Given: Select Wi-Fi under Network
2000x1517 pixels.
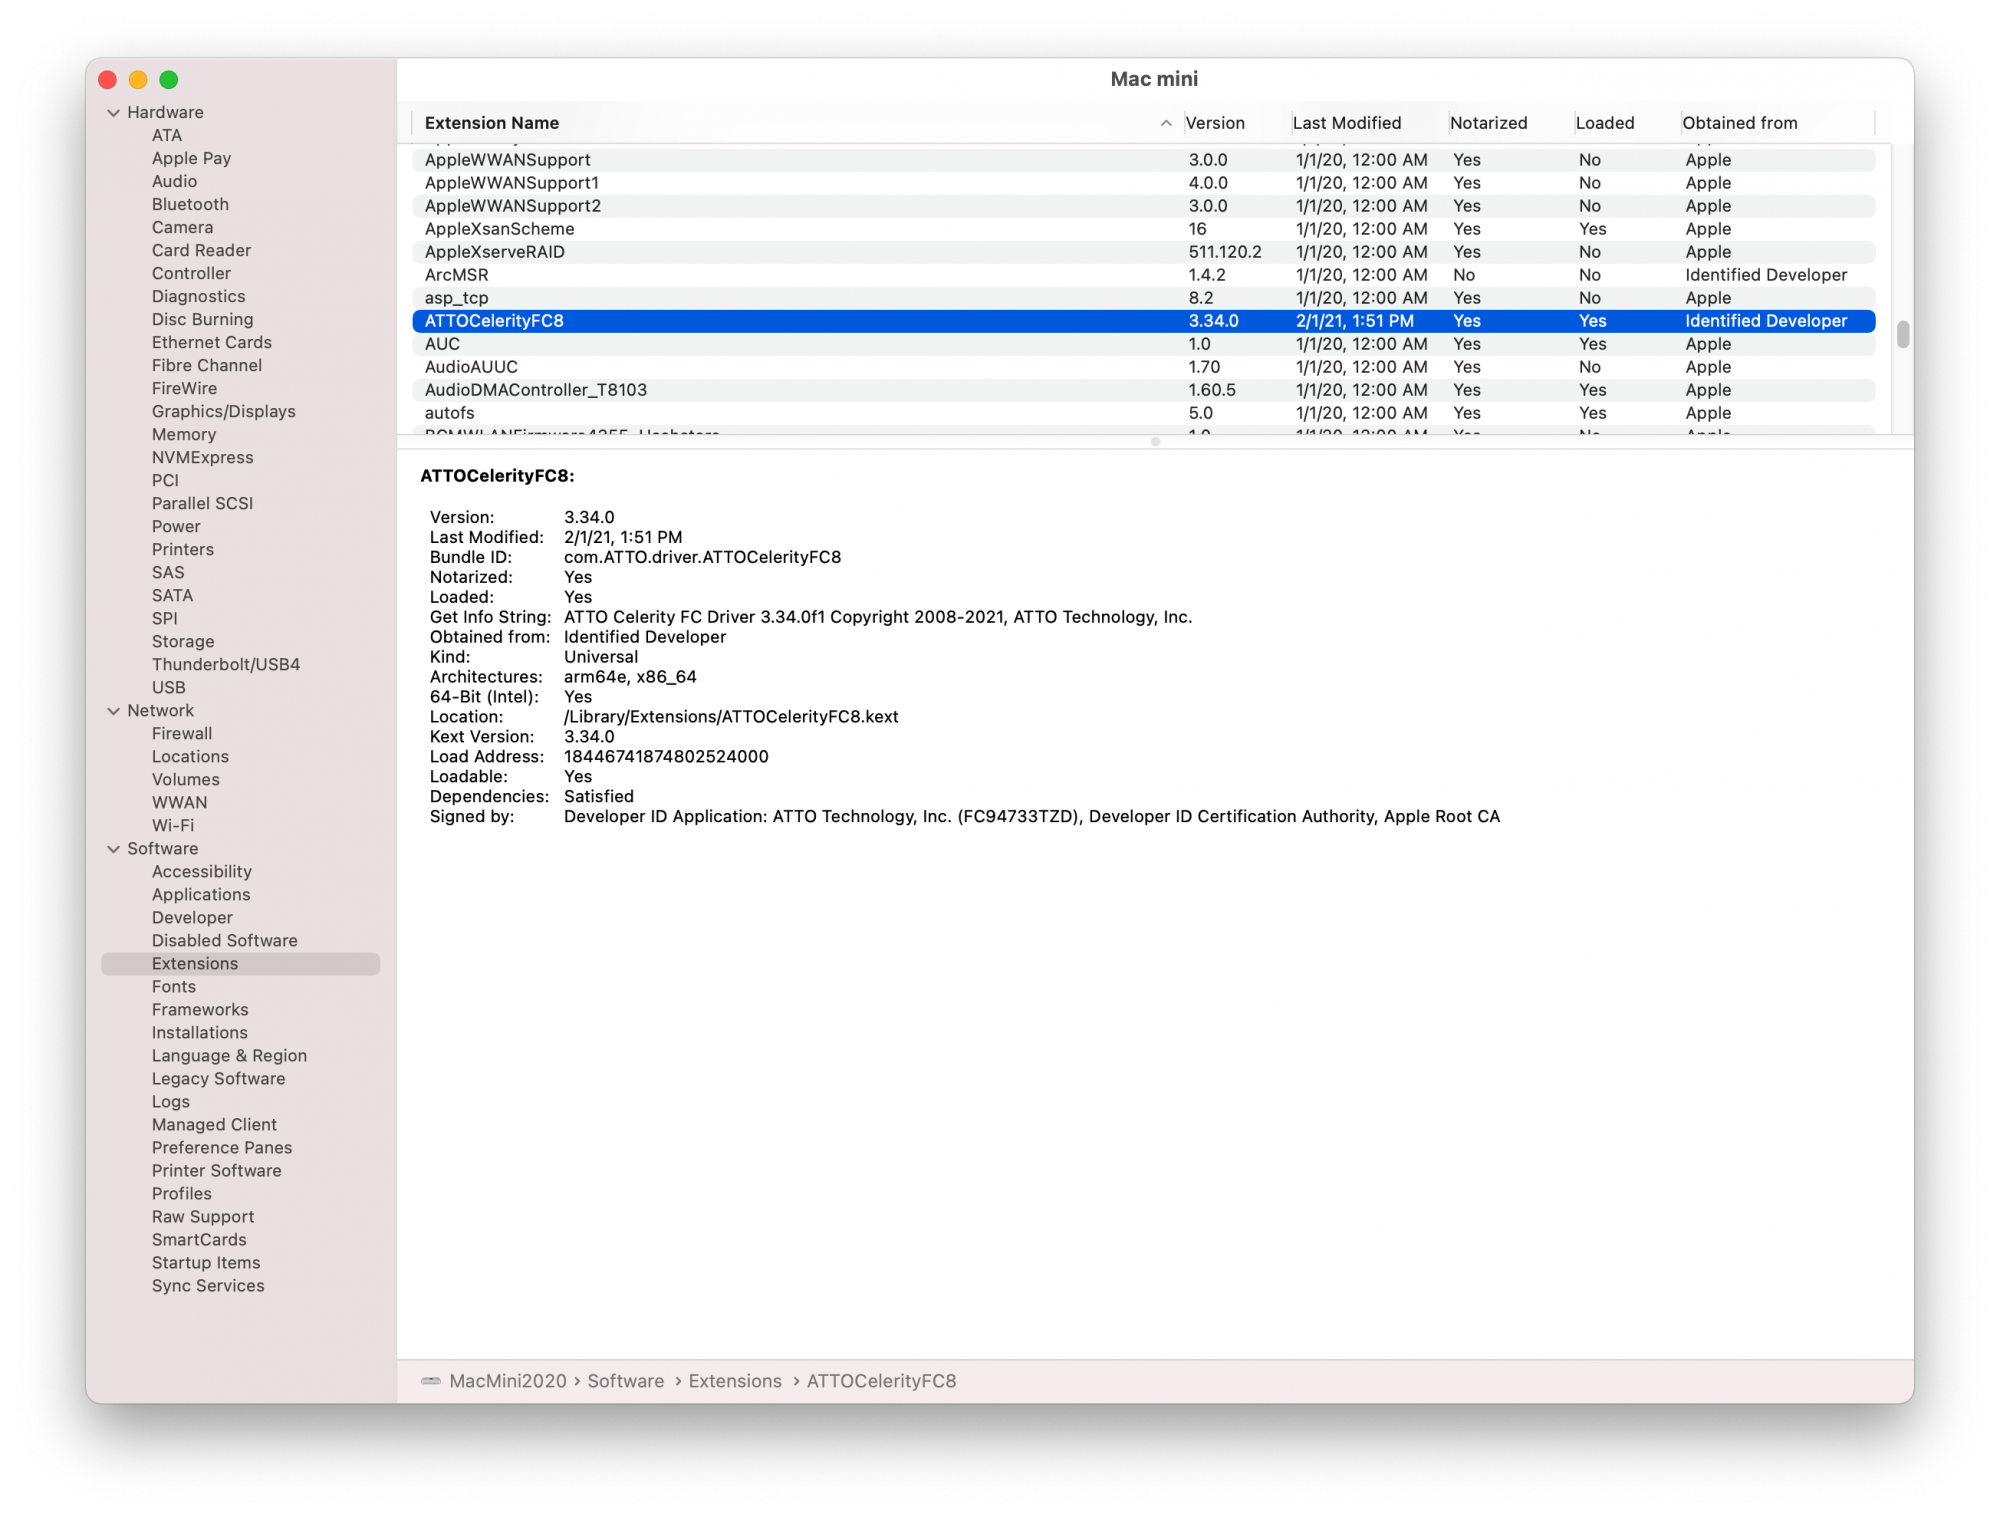Looking at the screenshot, I should [x=173, y=826].
